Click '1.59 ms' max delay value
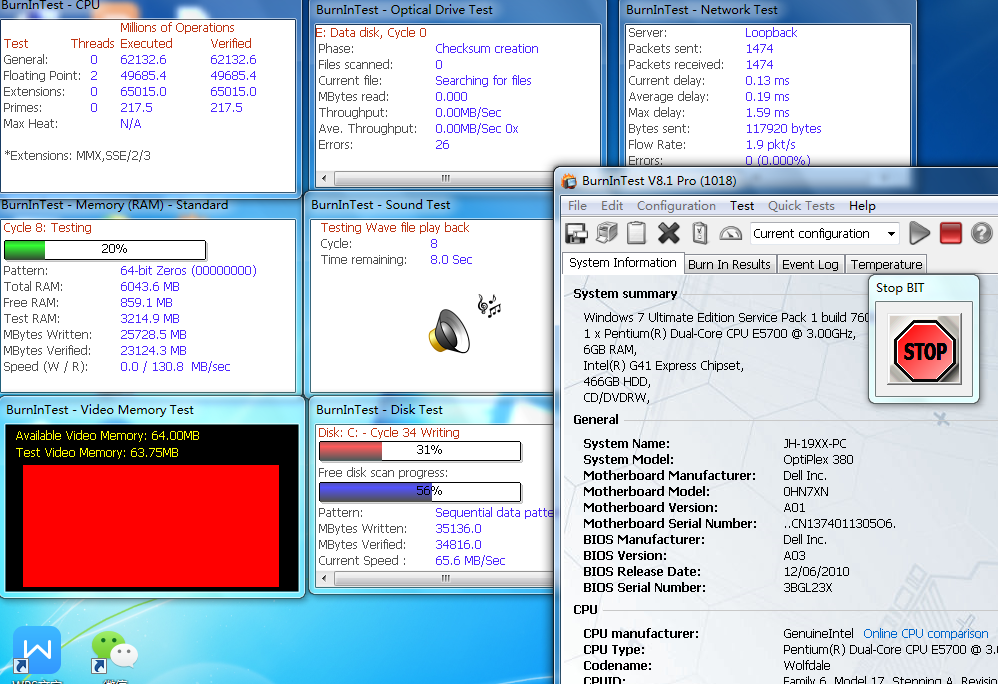This screenshot has height=684, width=998. point(767,113)
